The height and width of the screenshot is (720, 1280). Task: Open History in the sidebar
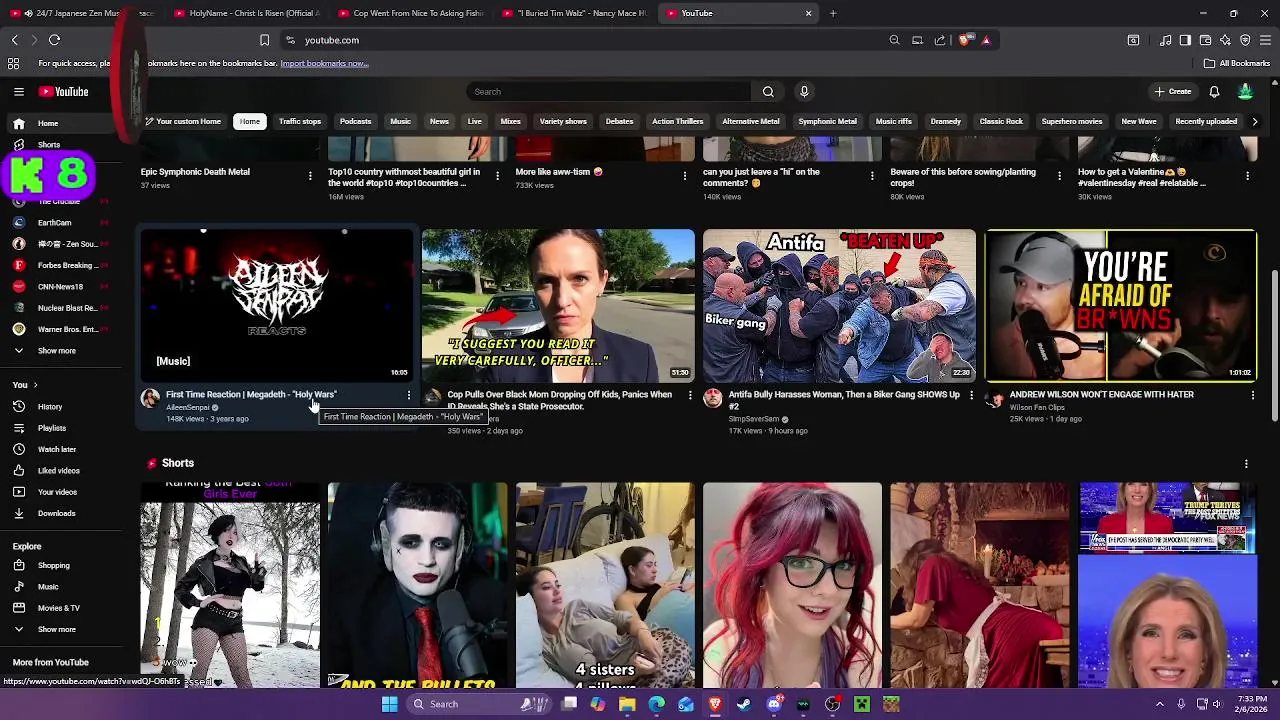pos(66,407)
